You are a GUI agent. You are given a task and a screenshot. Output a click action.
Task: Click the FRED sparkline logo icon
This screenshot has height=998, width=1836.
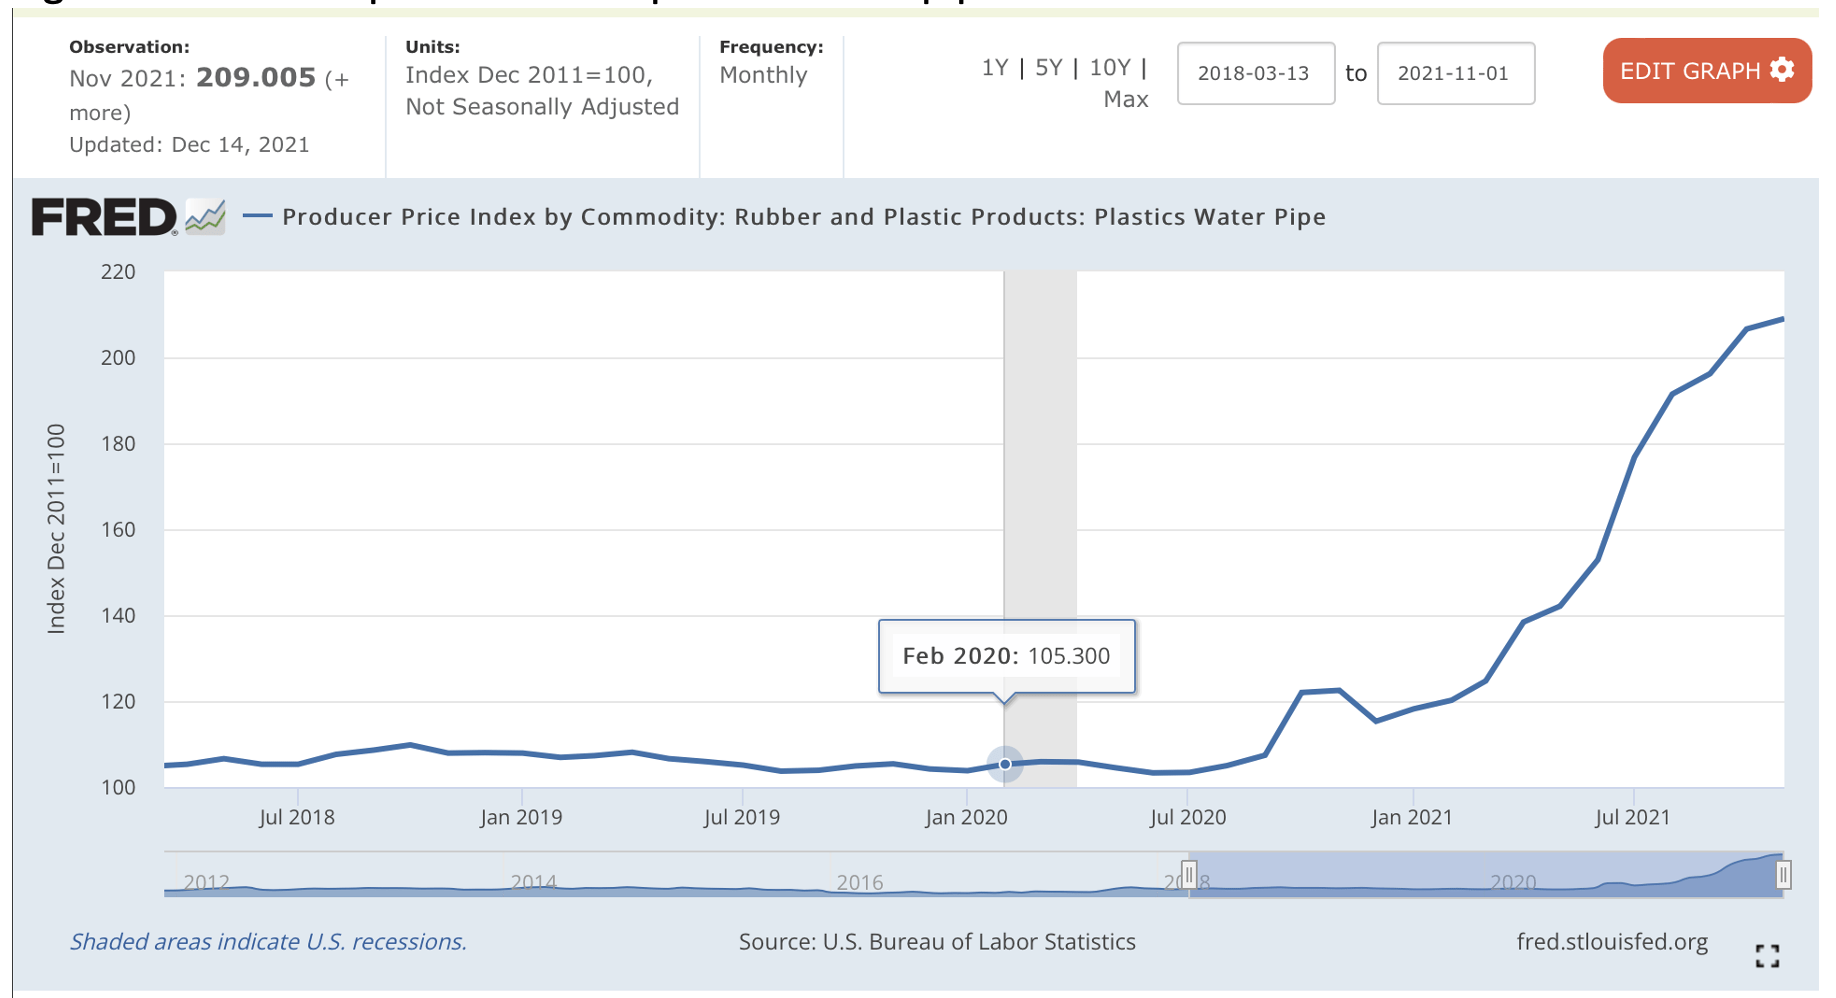click(205, 215)
